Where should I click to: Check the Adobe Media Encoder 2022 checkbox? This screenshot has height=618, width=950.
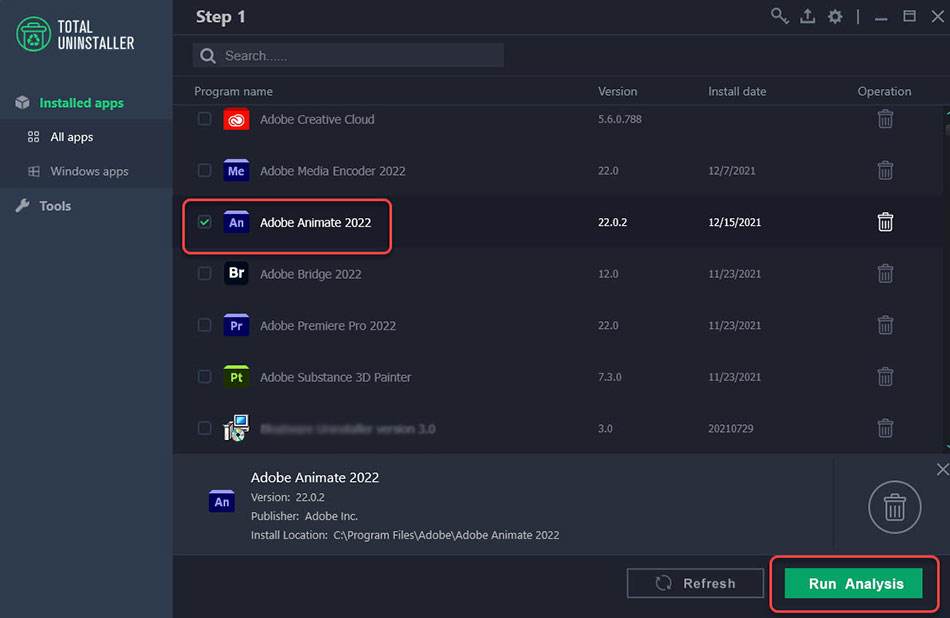coord(205,170)
